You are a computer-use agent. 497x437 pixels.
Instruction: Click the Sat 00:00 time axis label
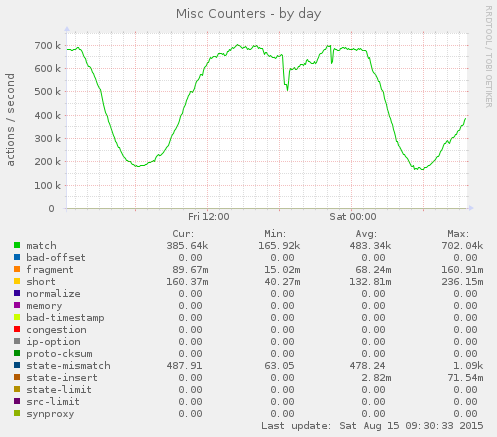pos(353,217)
